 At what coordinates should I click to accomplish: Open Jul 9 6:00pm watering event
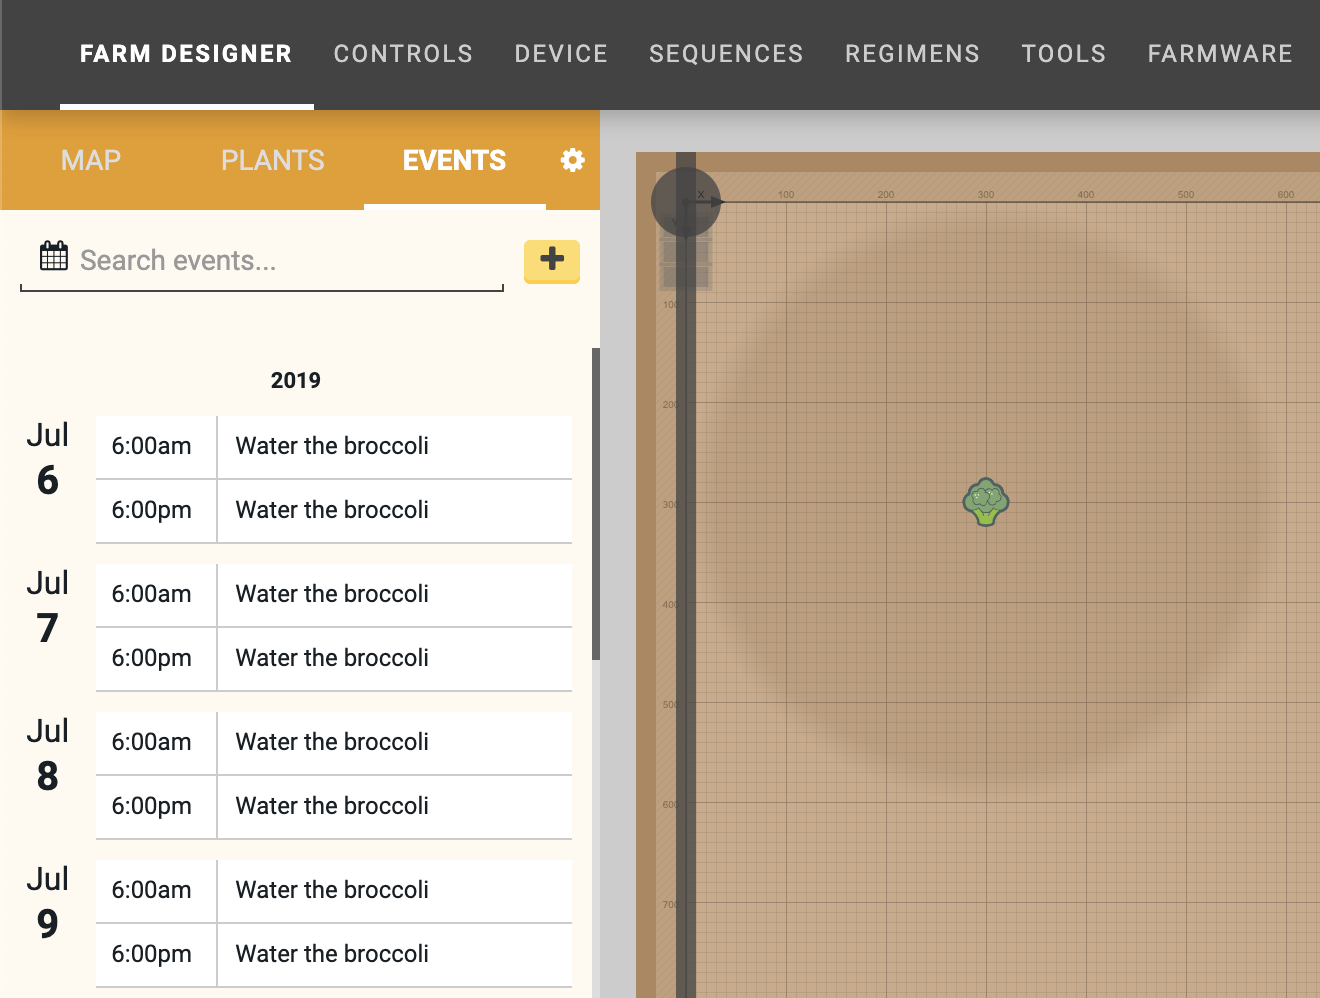(333, 954)
